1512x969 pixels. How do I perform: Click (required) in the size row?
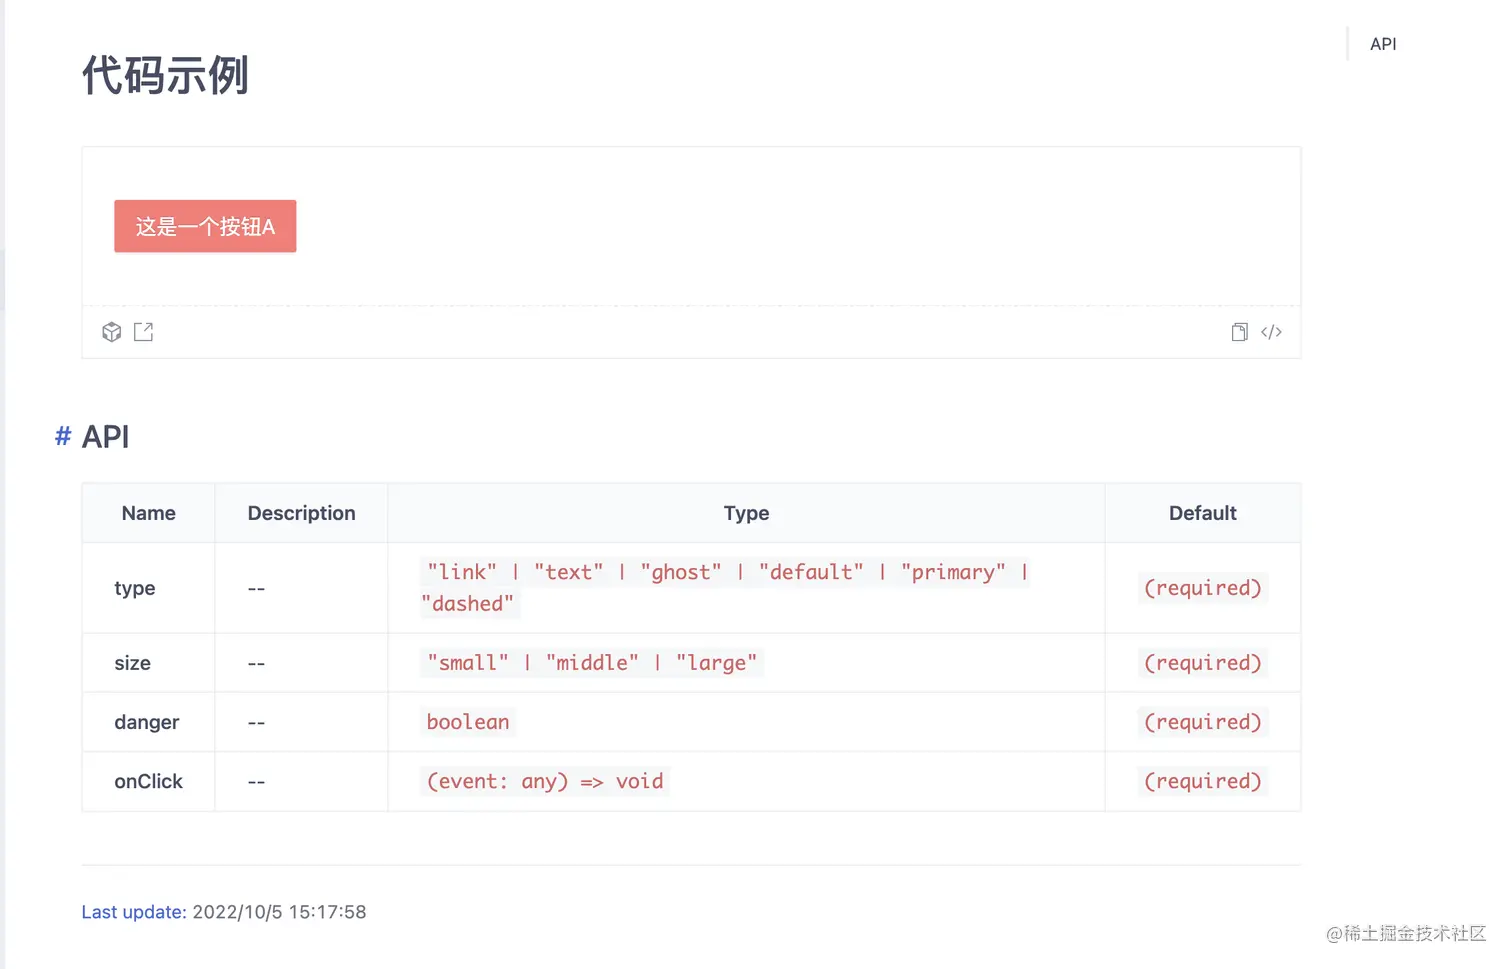pyautogui.click(x=1203, y=663)
